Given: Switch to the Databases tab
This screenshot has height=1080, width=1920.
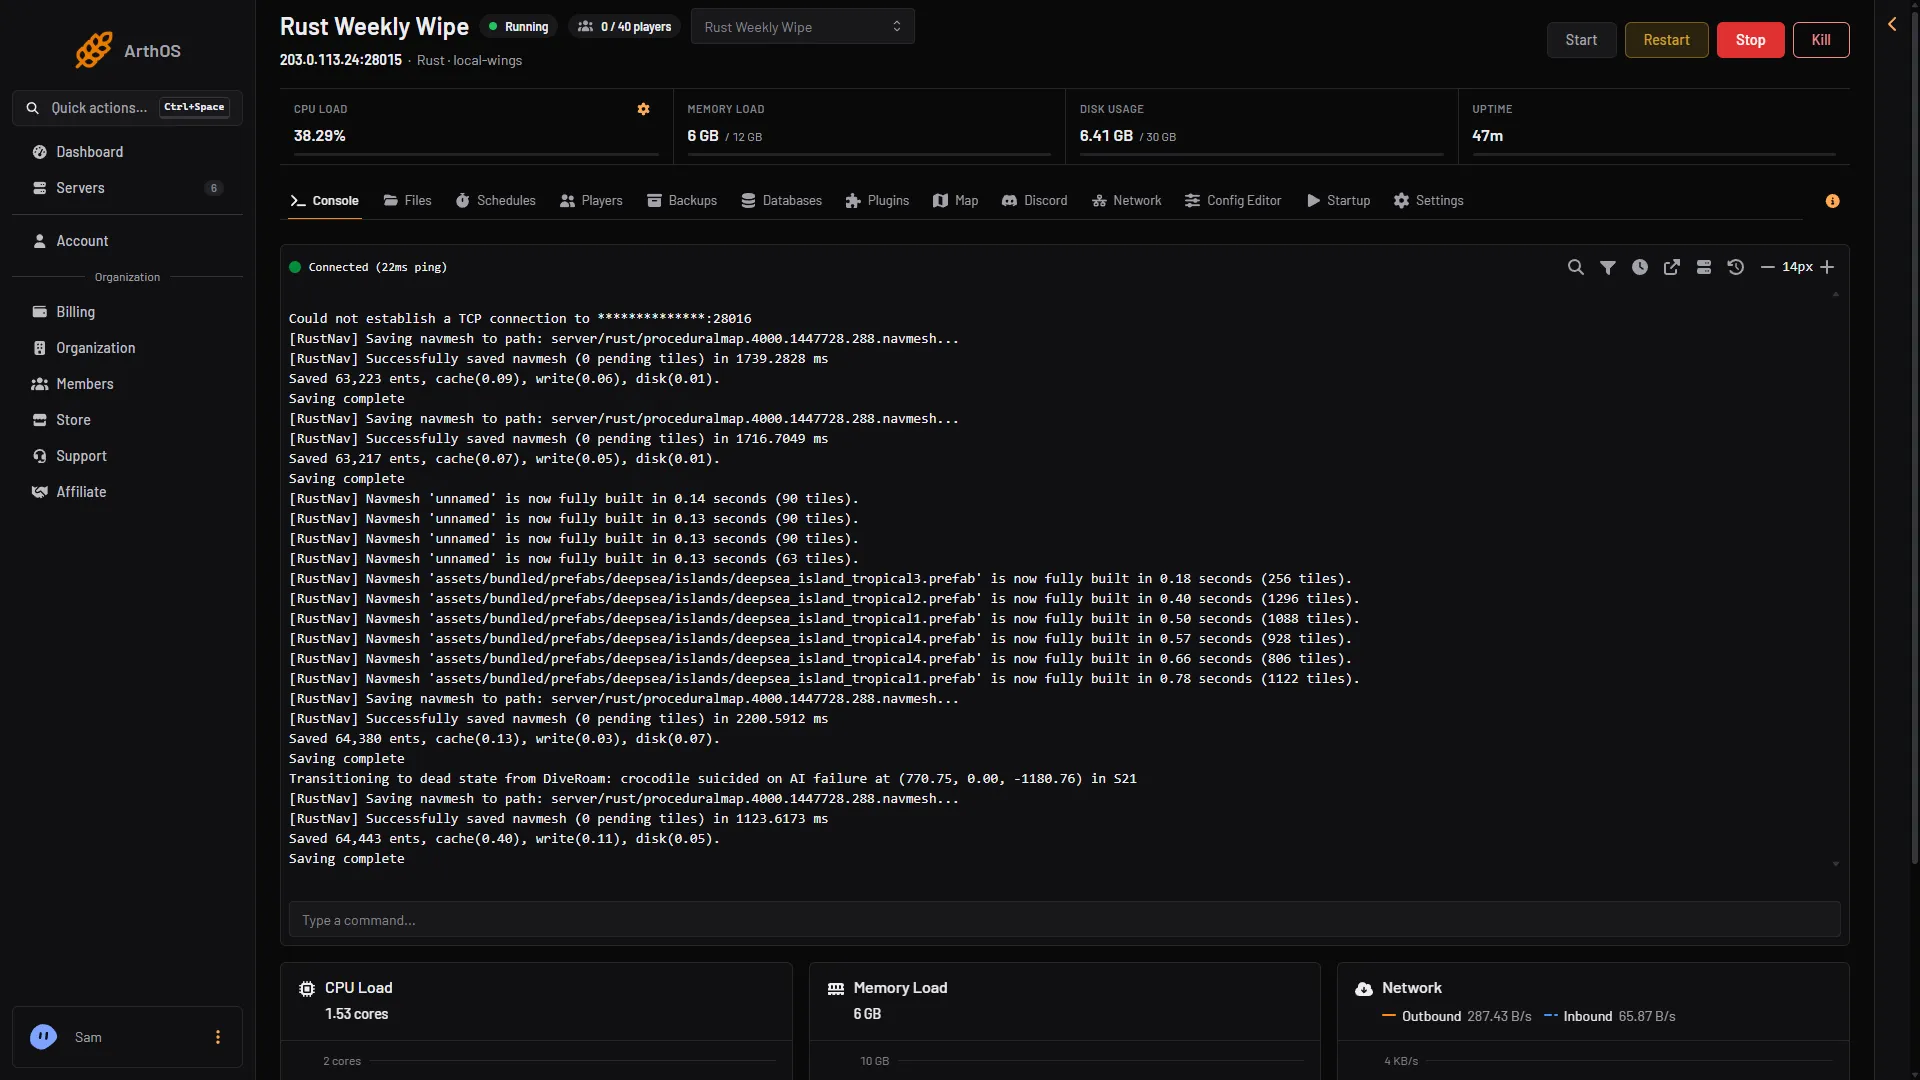Looking at the screenshot, I should (781, 201).
